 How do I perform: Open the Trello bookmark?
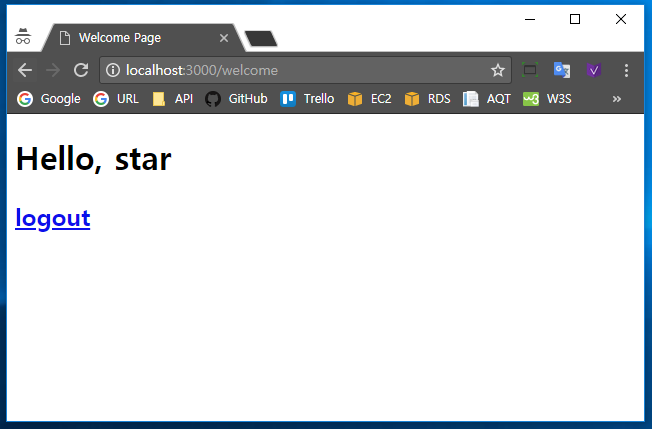(x=307, y=99)
